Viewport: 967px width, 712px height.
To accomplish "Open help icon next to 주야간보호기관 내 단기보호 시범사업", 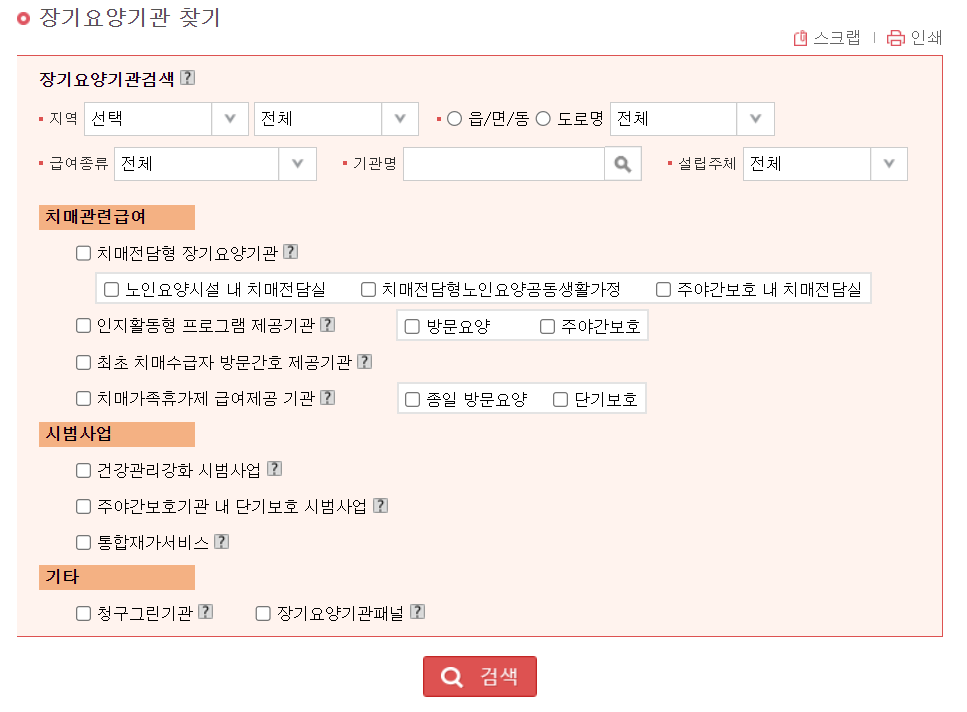I will pos(379,505).
